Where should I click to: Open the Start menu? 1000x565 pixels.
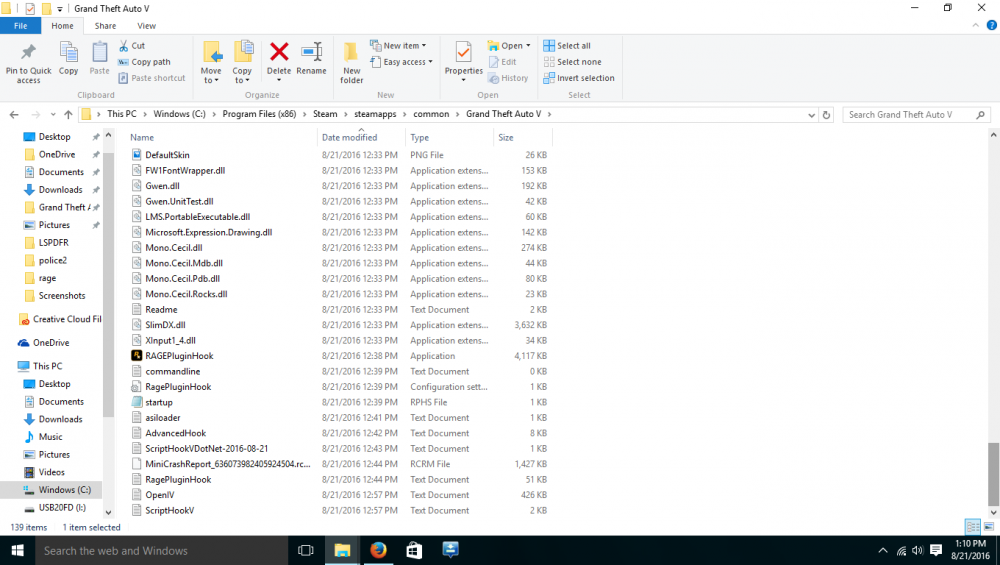17,550
